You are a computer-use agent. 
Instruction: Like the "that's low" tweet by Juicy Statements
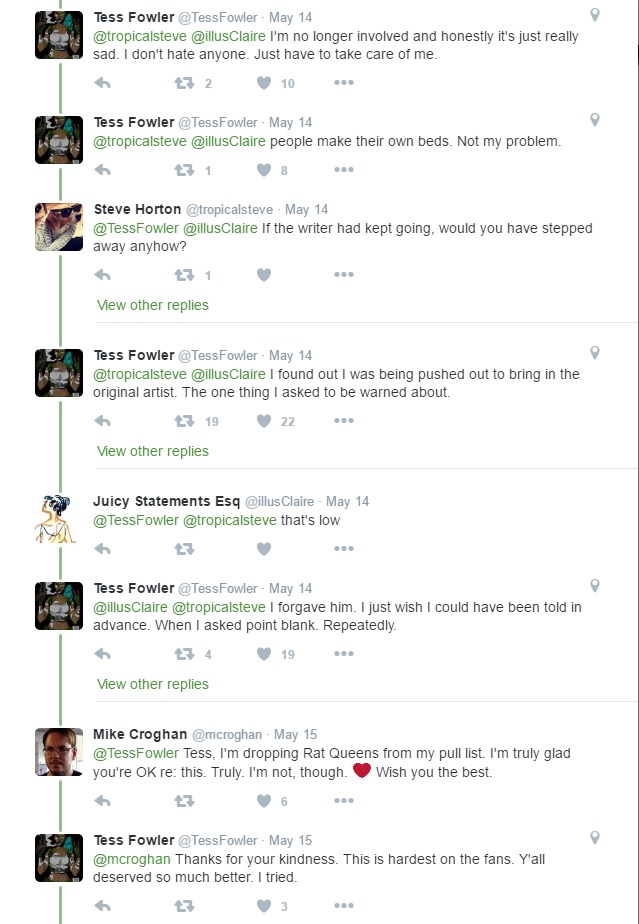pyautogui.click(x=264, y=548)
